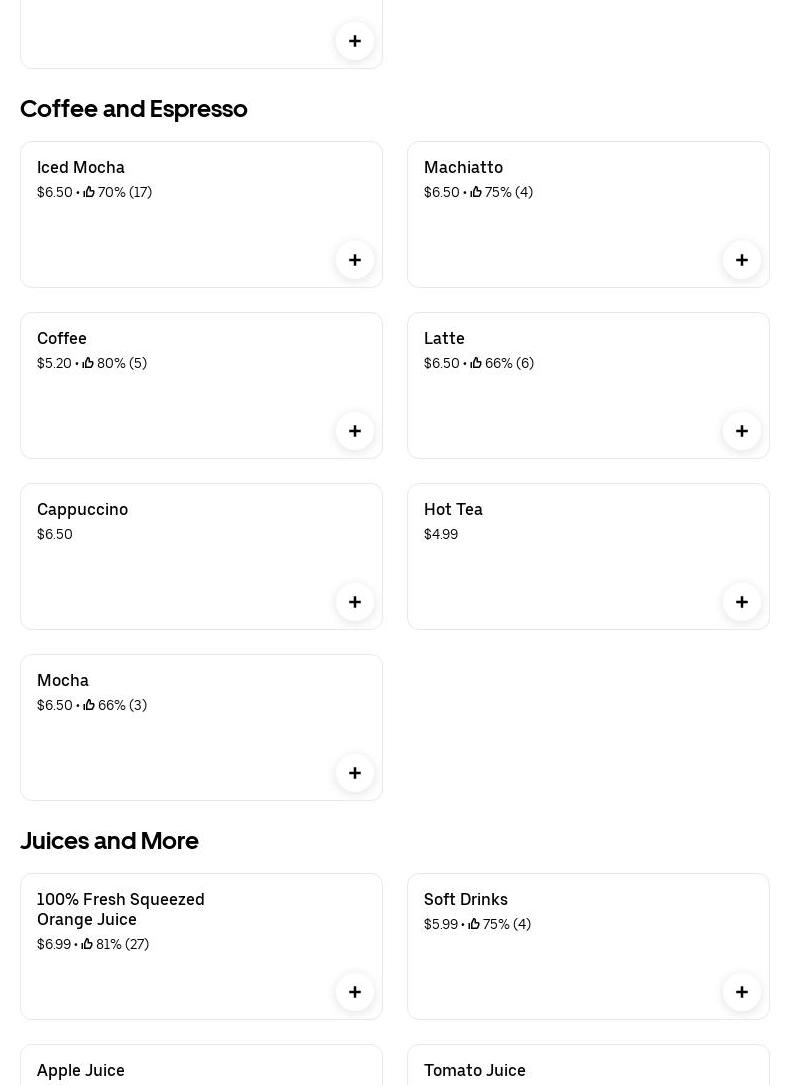Select the Coffee and Espresso section heading
This screenshot has width=804, height=1085.
coord(134,108)
